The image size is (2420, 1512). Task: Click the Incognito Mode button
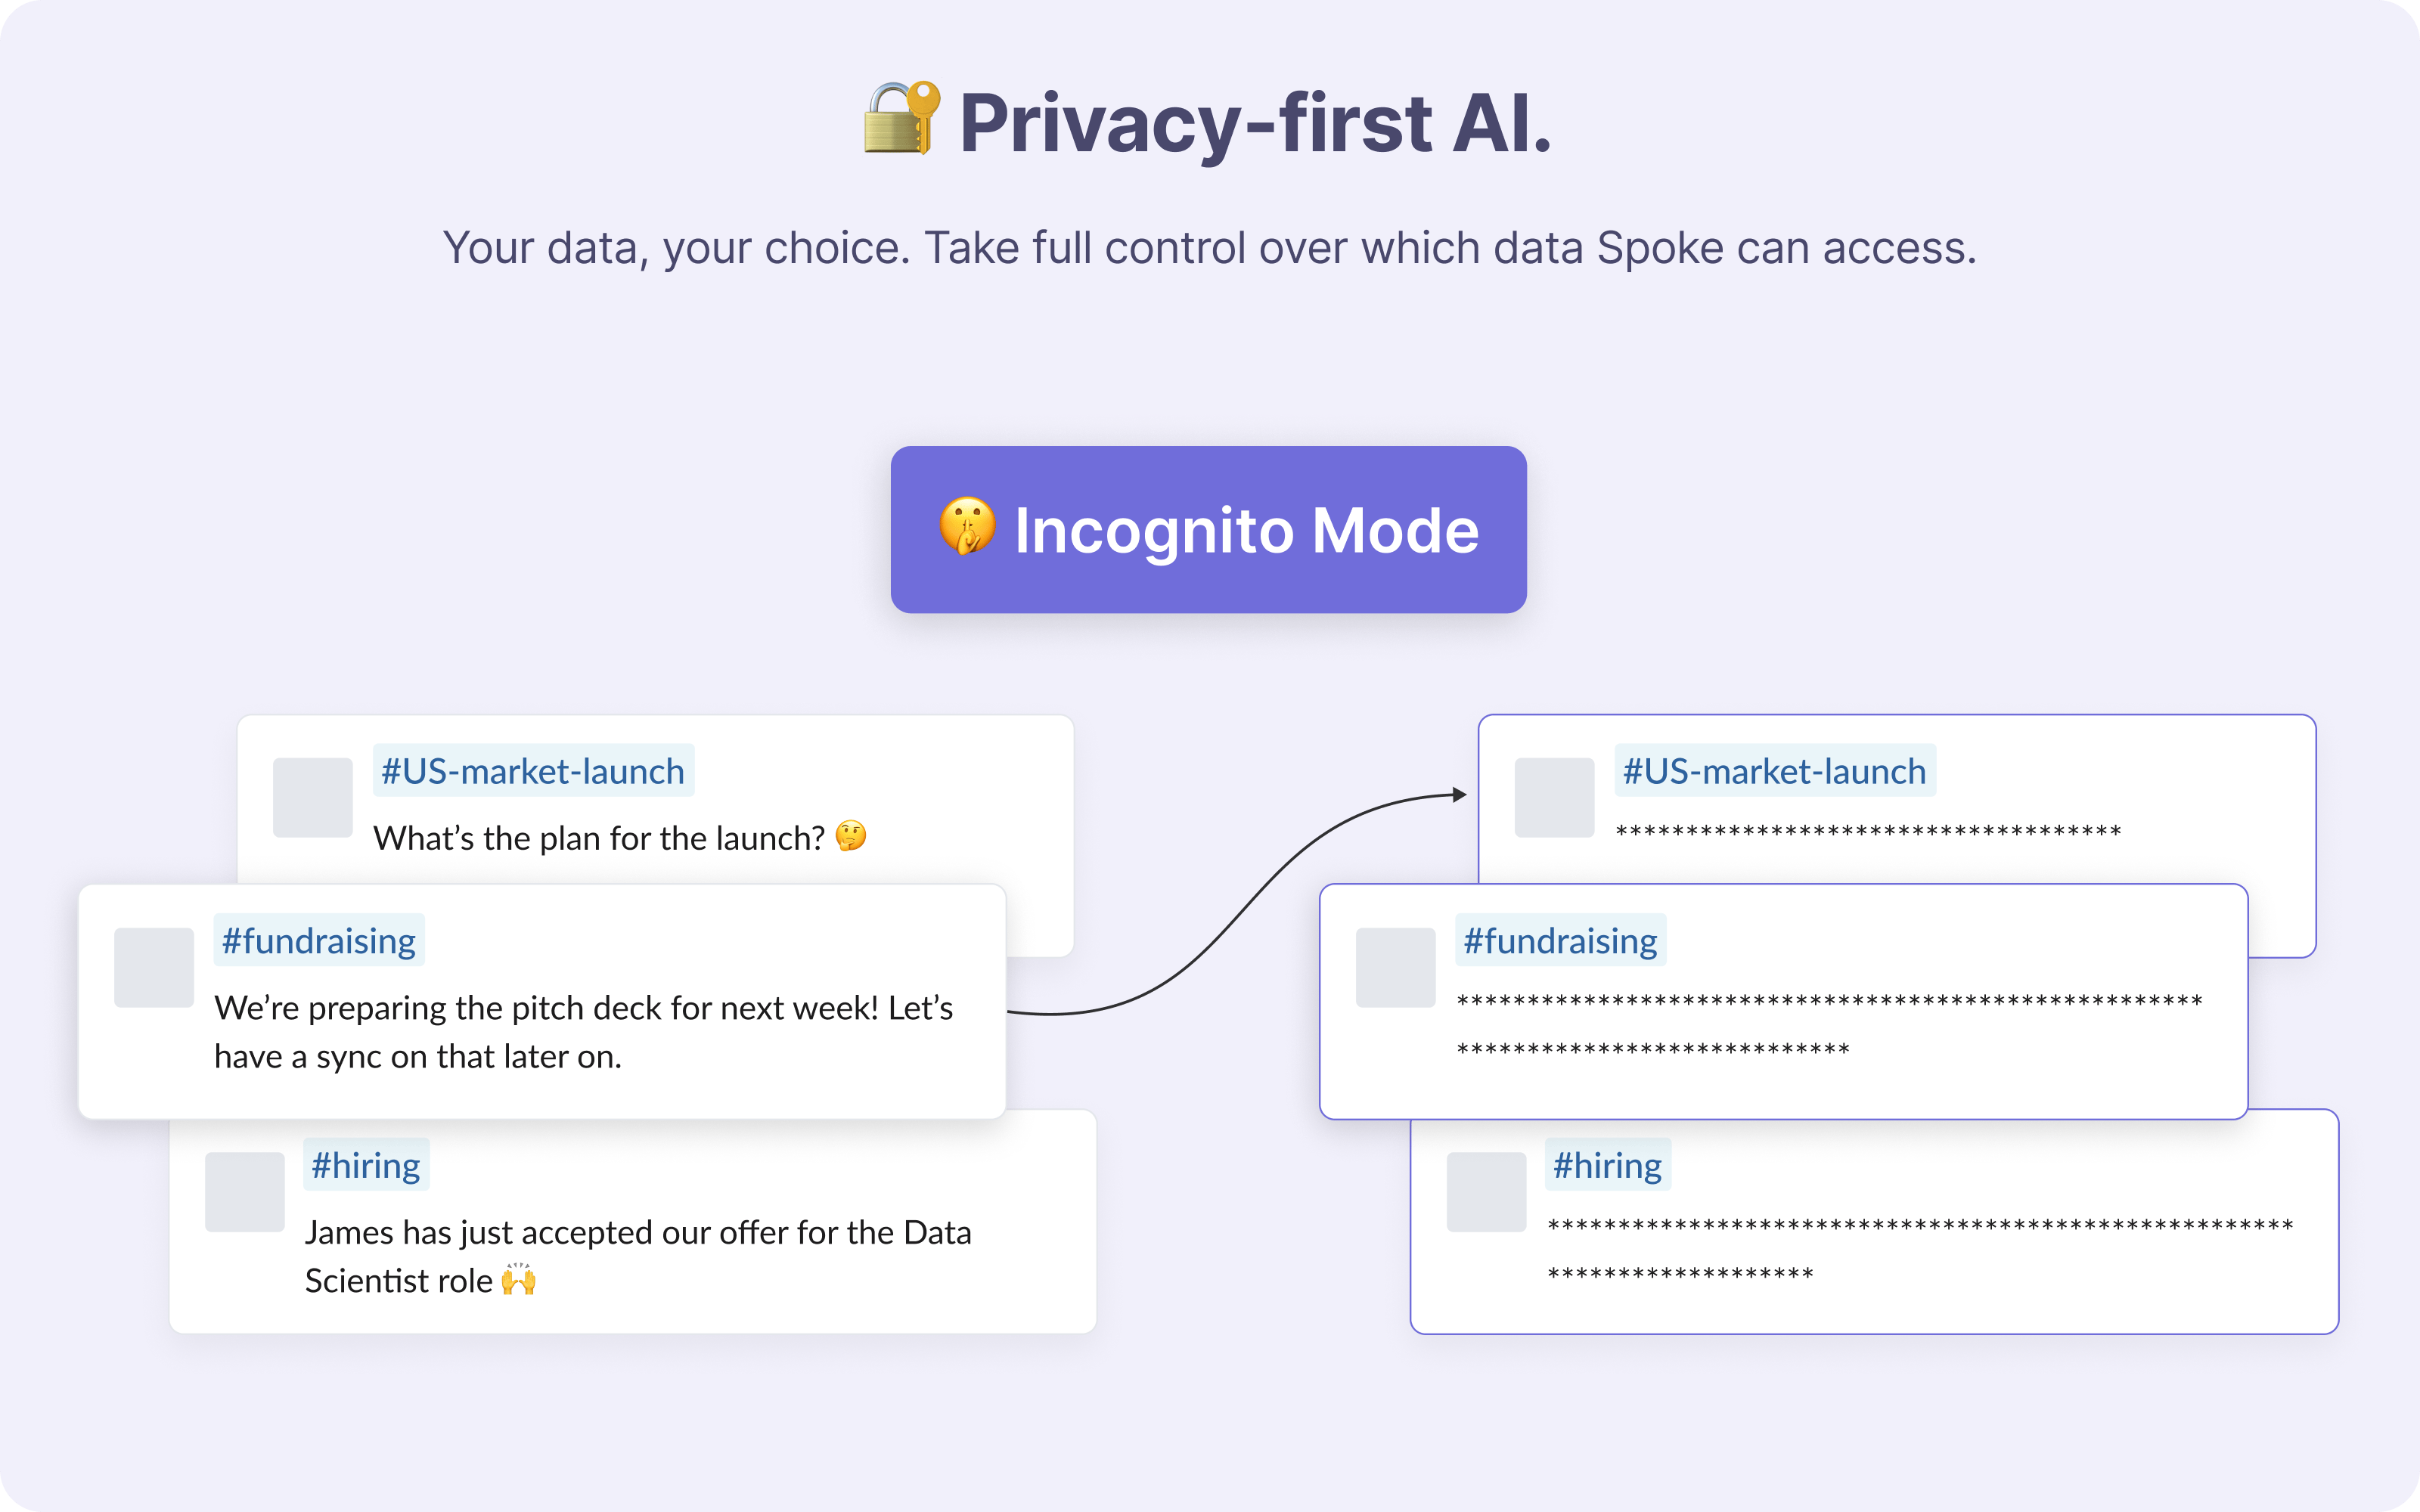(x=1209, y=529)
